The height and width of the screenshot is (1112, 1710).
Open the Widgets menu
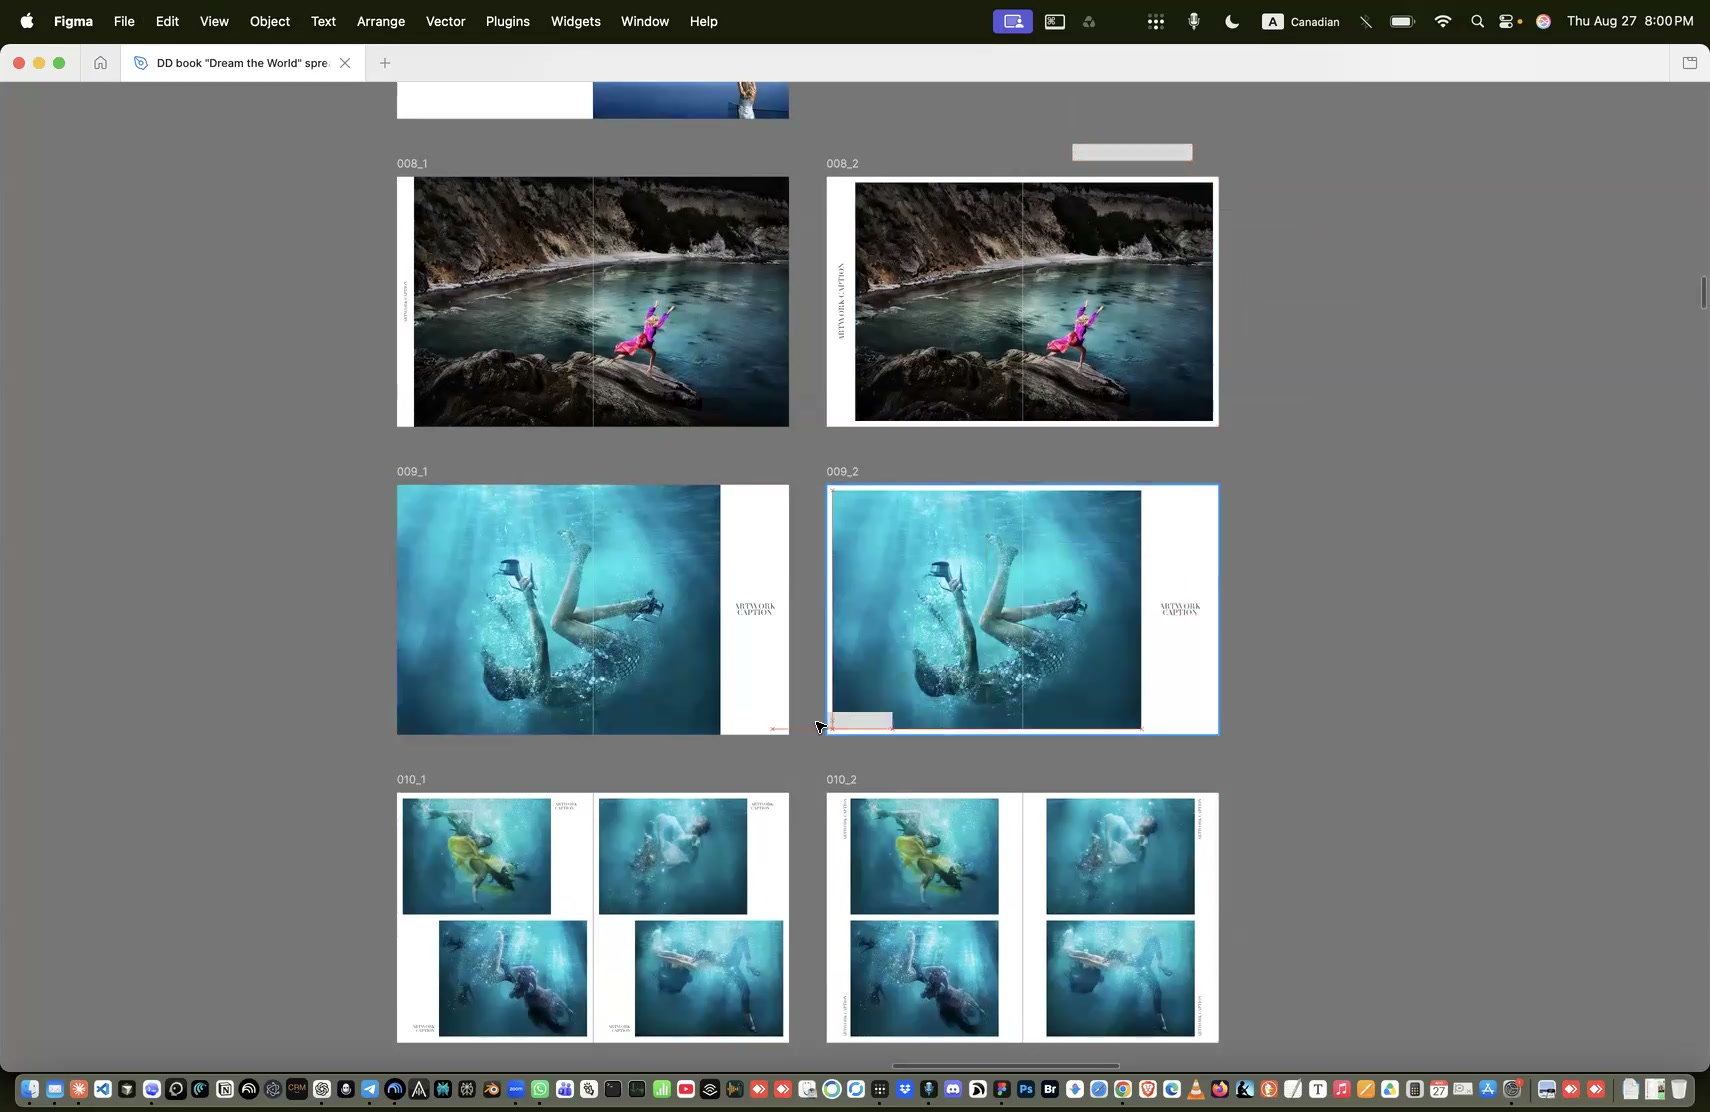tap(576, 21)
